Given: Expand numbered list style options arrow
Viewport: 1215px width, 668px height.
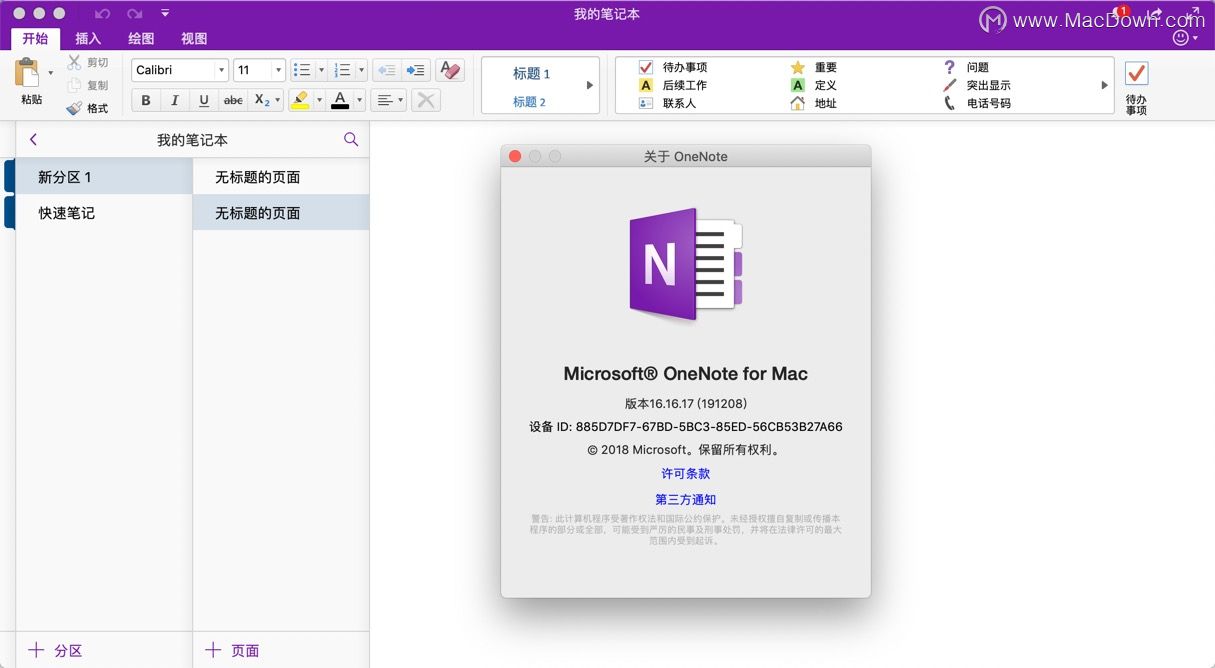Looking at the screenshot, I should (362, 70).
